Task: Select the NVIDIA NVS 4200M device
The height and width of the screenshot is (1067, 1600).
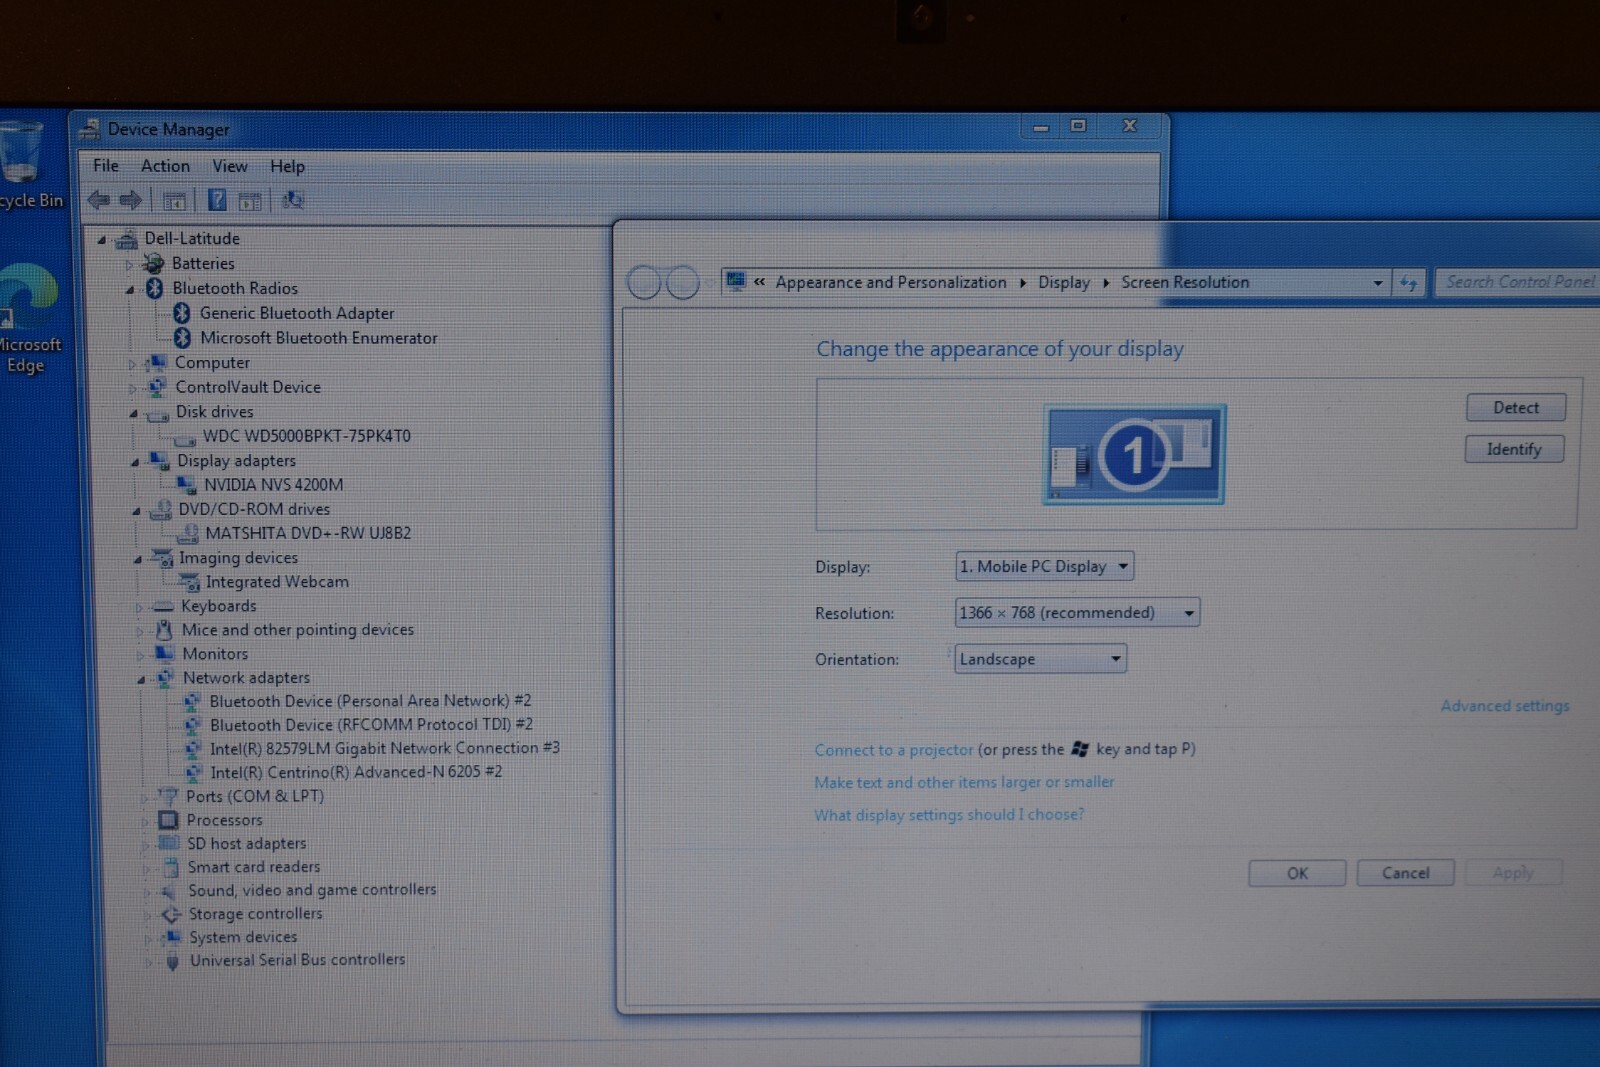Action: click(273, 485)
